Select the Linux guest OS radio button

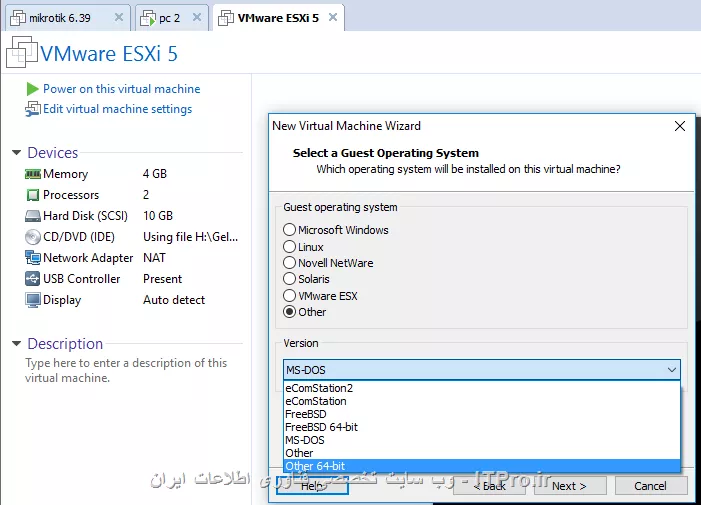(290, 247)
